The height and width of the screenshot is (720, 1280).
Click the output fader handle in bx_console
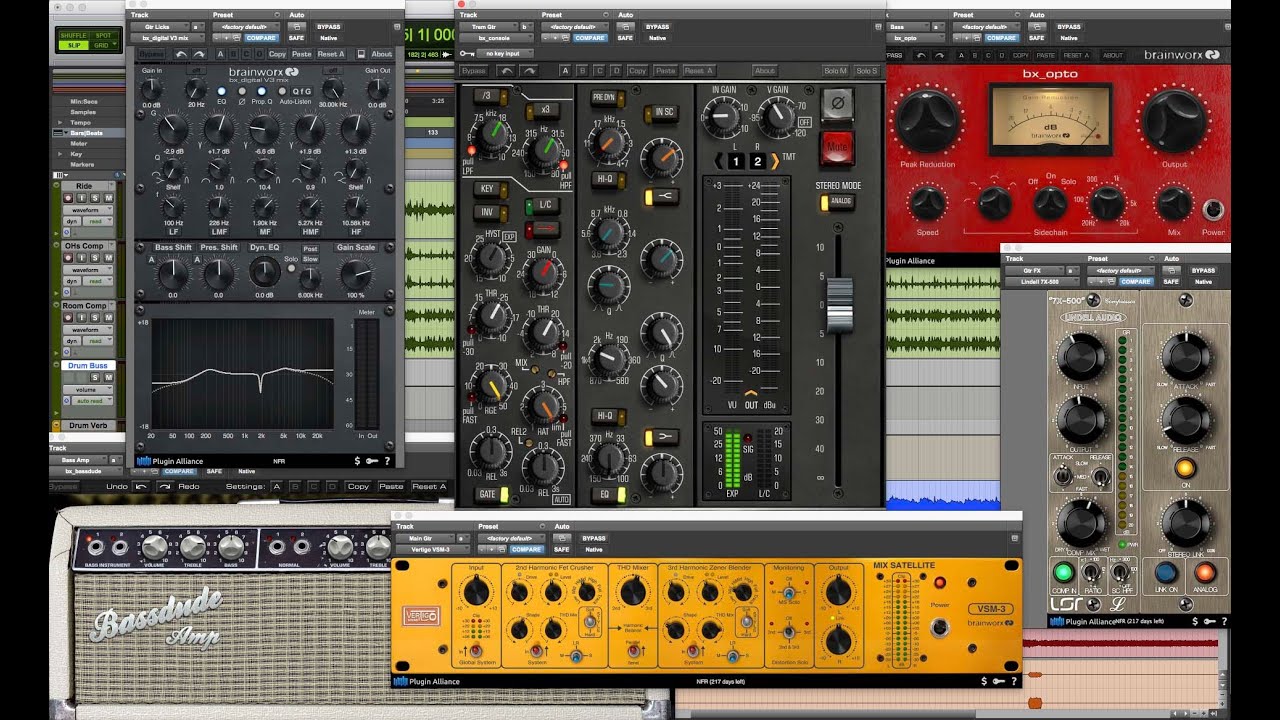tap(840, 305)
